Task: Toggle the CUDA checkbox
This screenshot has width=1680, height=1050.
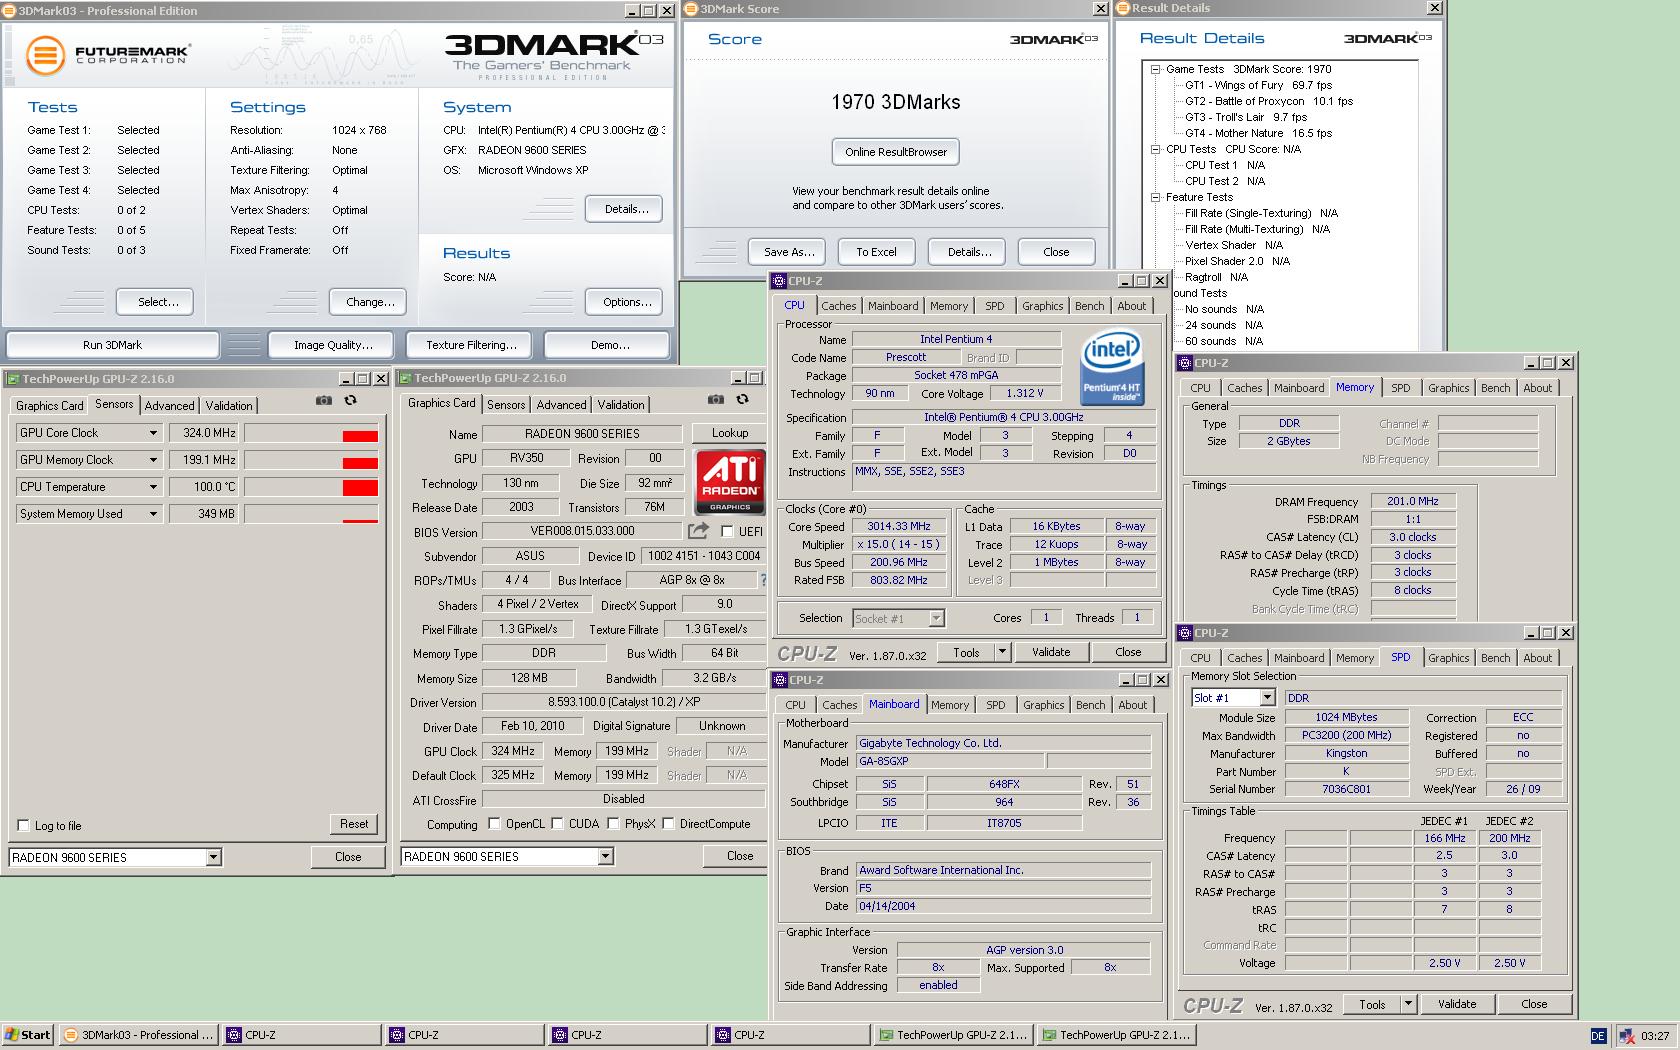Action: [x=557, y=824]
